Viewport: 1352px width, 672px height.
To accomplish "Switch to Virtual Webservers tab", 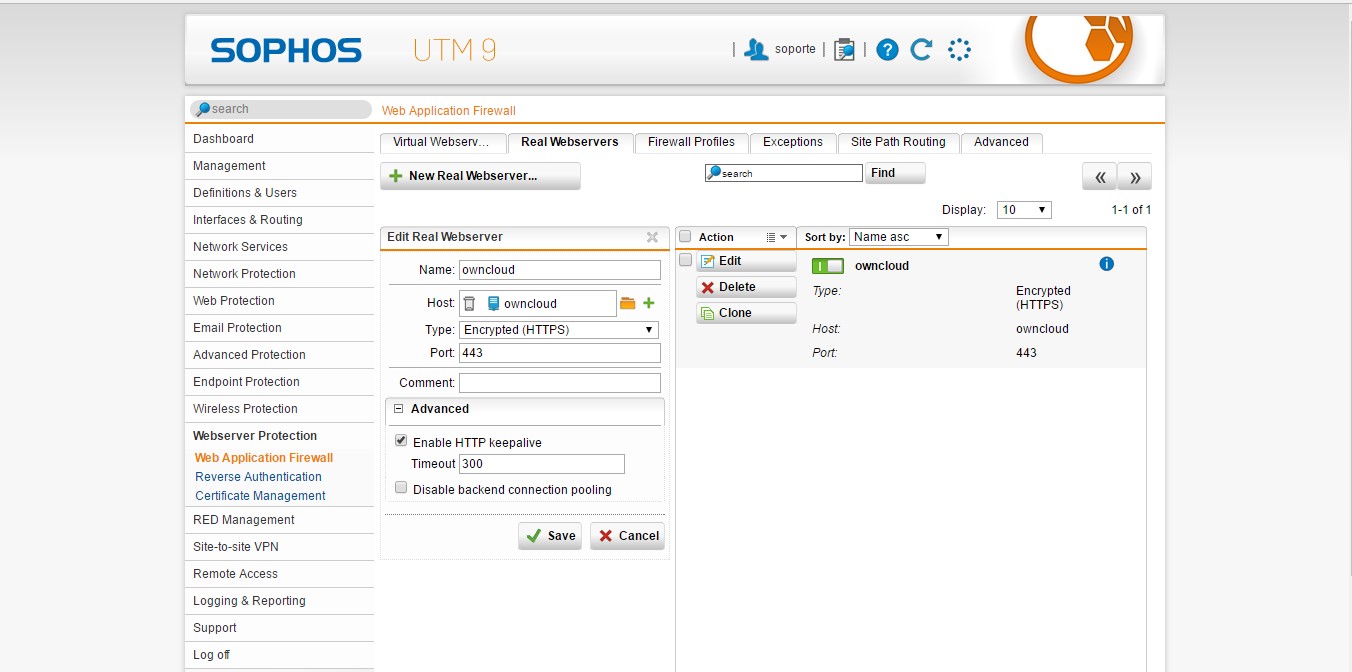I will click(x=442, y=142).
